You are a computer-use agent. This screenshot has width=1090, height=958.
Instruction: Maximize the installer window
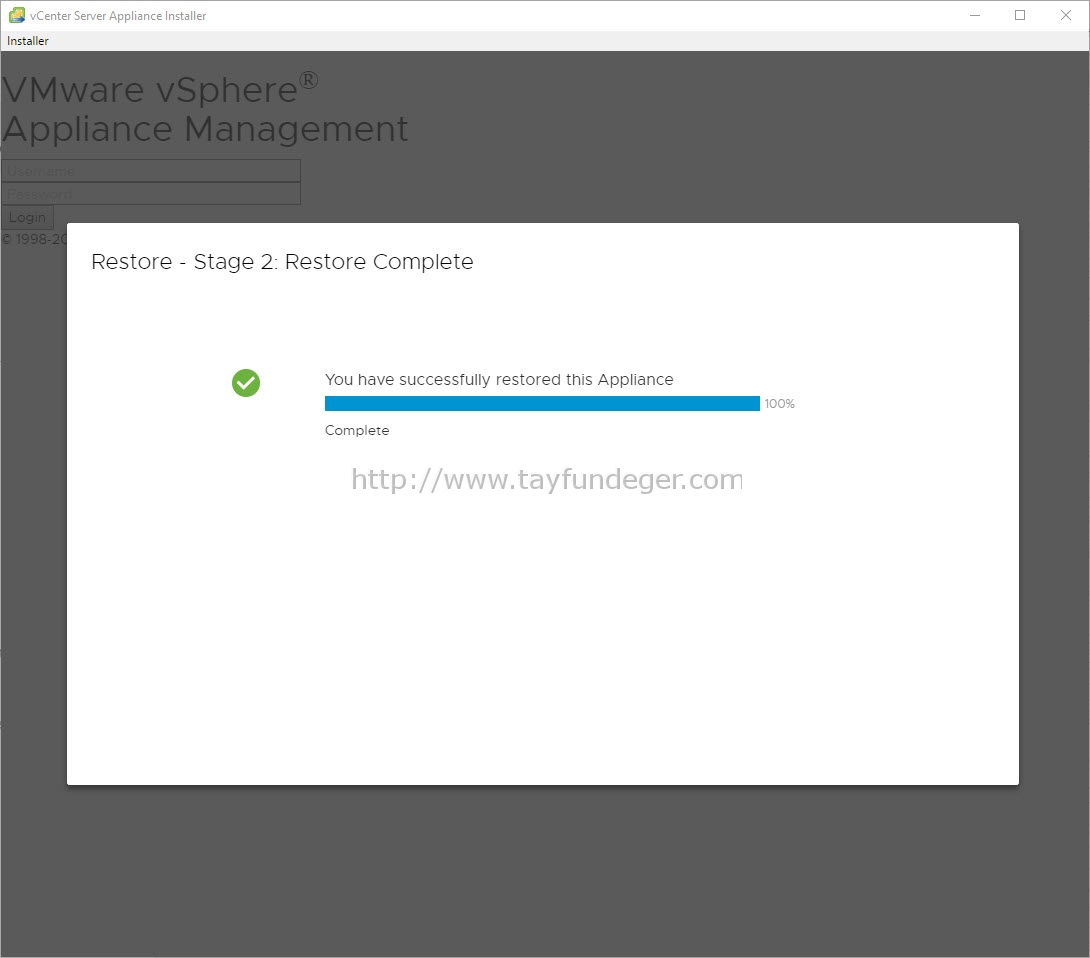tap(1020, 15)
